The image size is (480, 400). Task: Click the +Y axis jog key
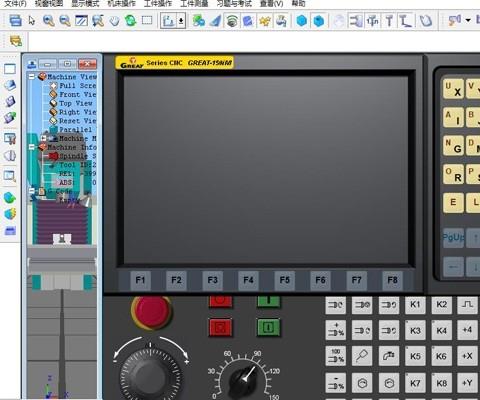click(x=467, y=383)
